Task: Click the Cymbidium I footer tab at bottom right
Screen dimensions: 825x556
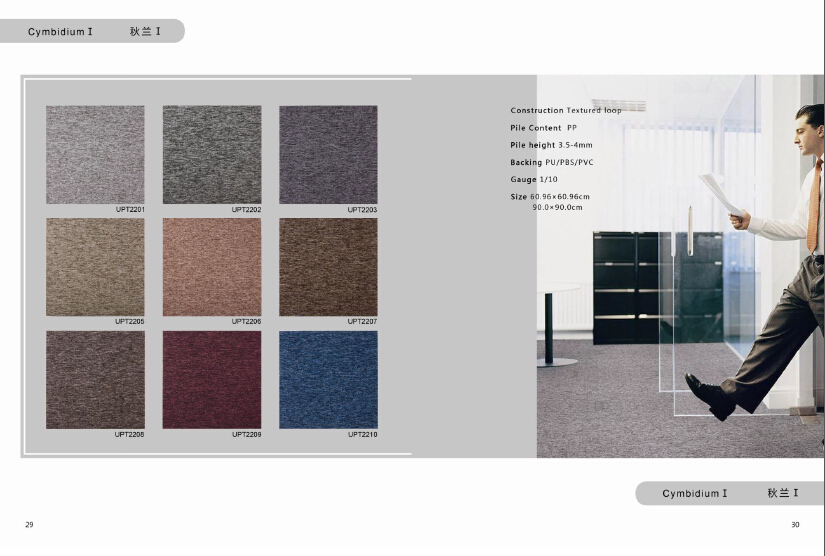Action: coord(729,493)
